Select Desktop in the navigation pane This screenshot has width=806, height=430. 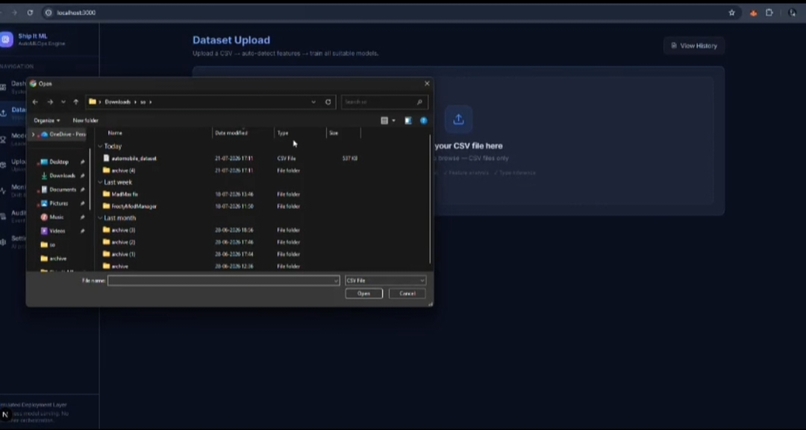pyautogui.click(x=58, y=162)
